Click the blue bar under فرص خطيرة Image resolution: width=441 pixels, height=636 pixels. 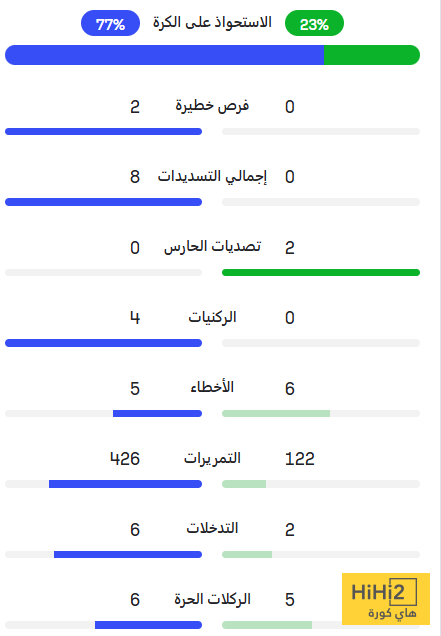103,131
